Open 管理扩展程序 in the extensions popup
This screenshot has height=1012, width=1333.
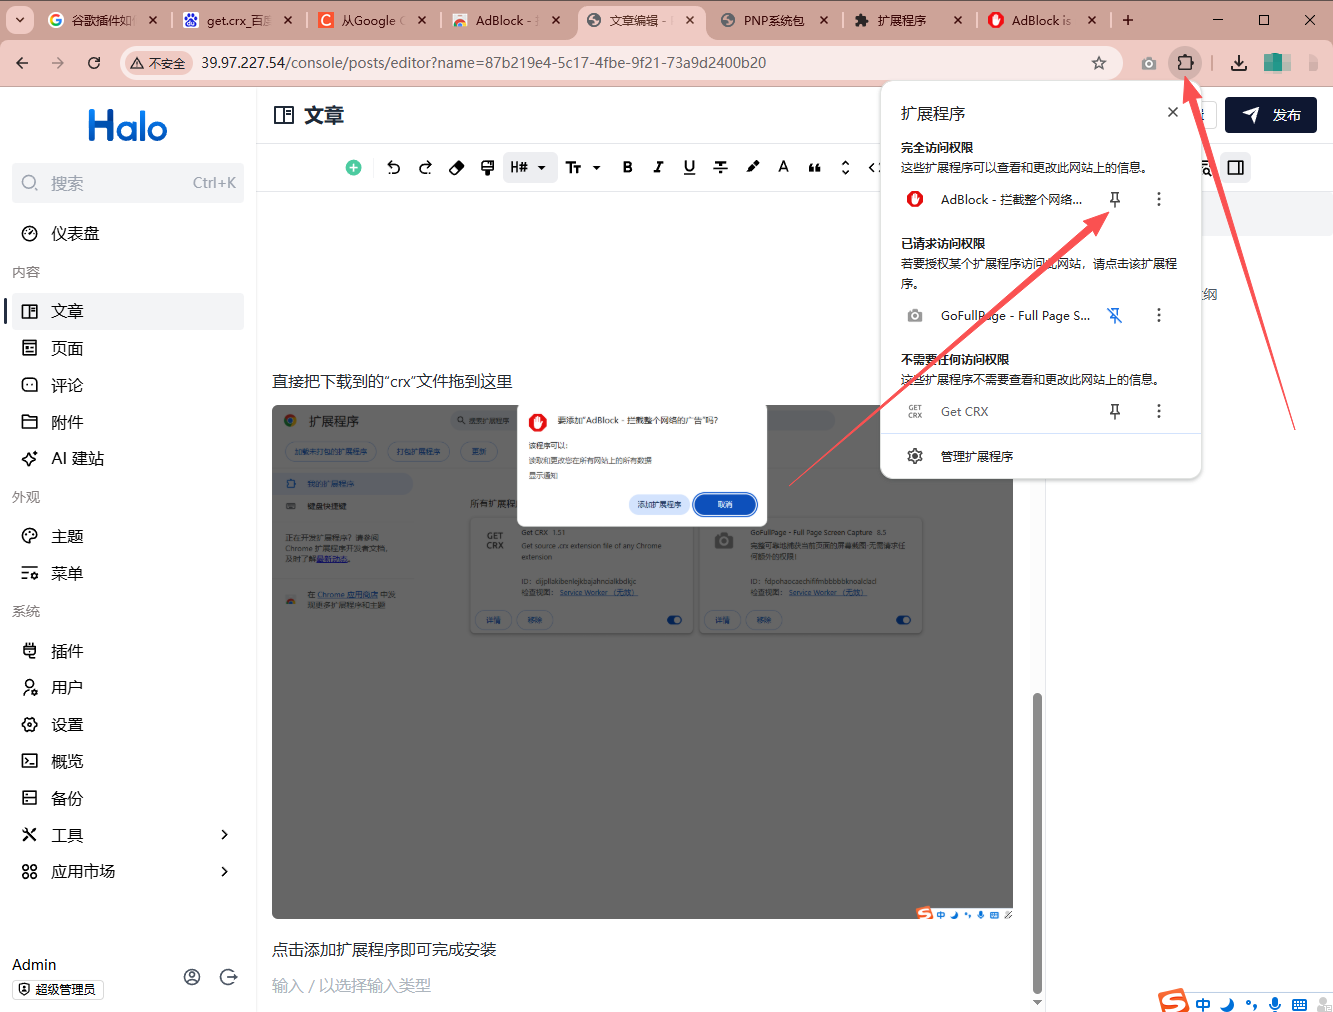(x=976, y=457)
